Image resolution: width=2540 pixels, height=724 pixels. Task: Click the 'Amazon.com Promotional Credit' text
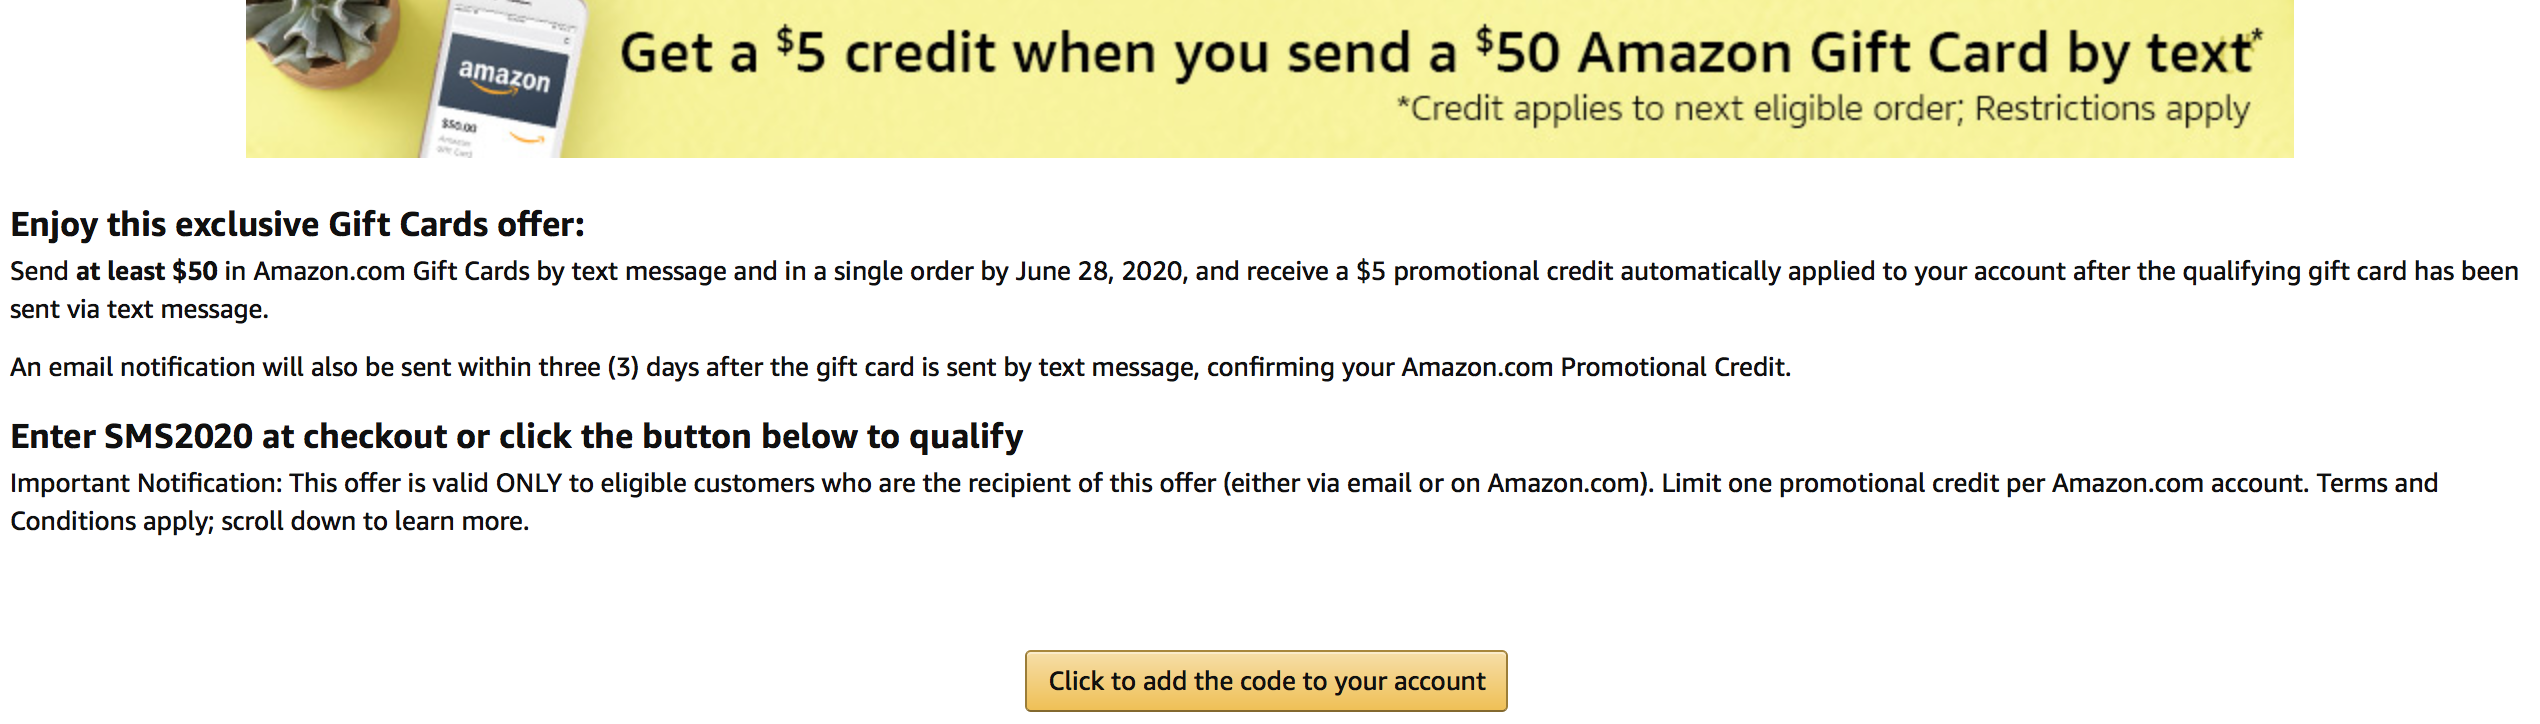pos(1594,367)
